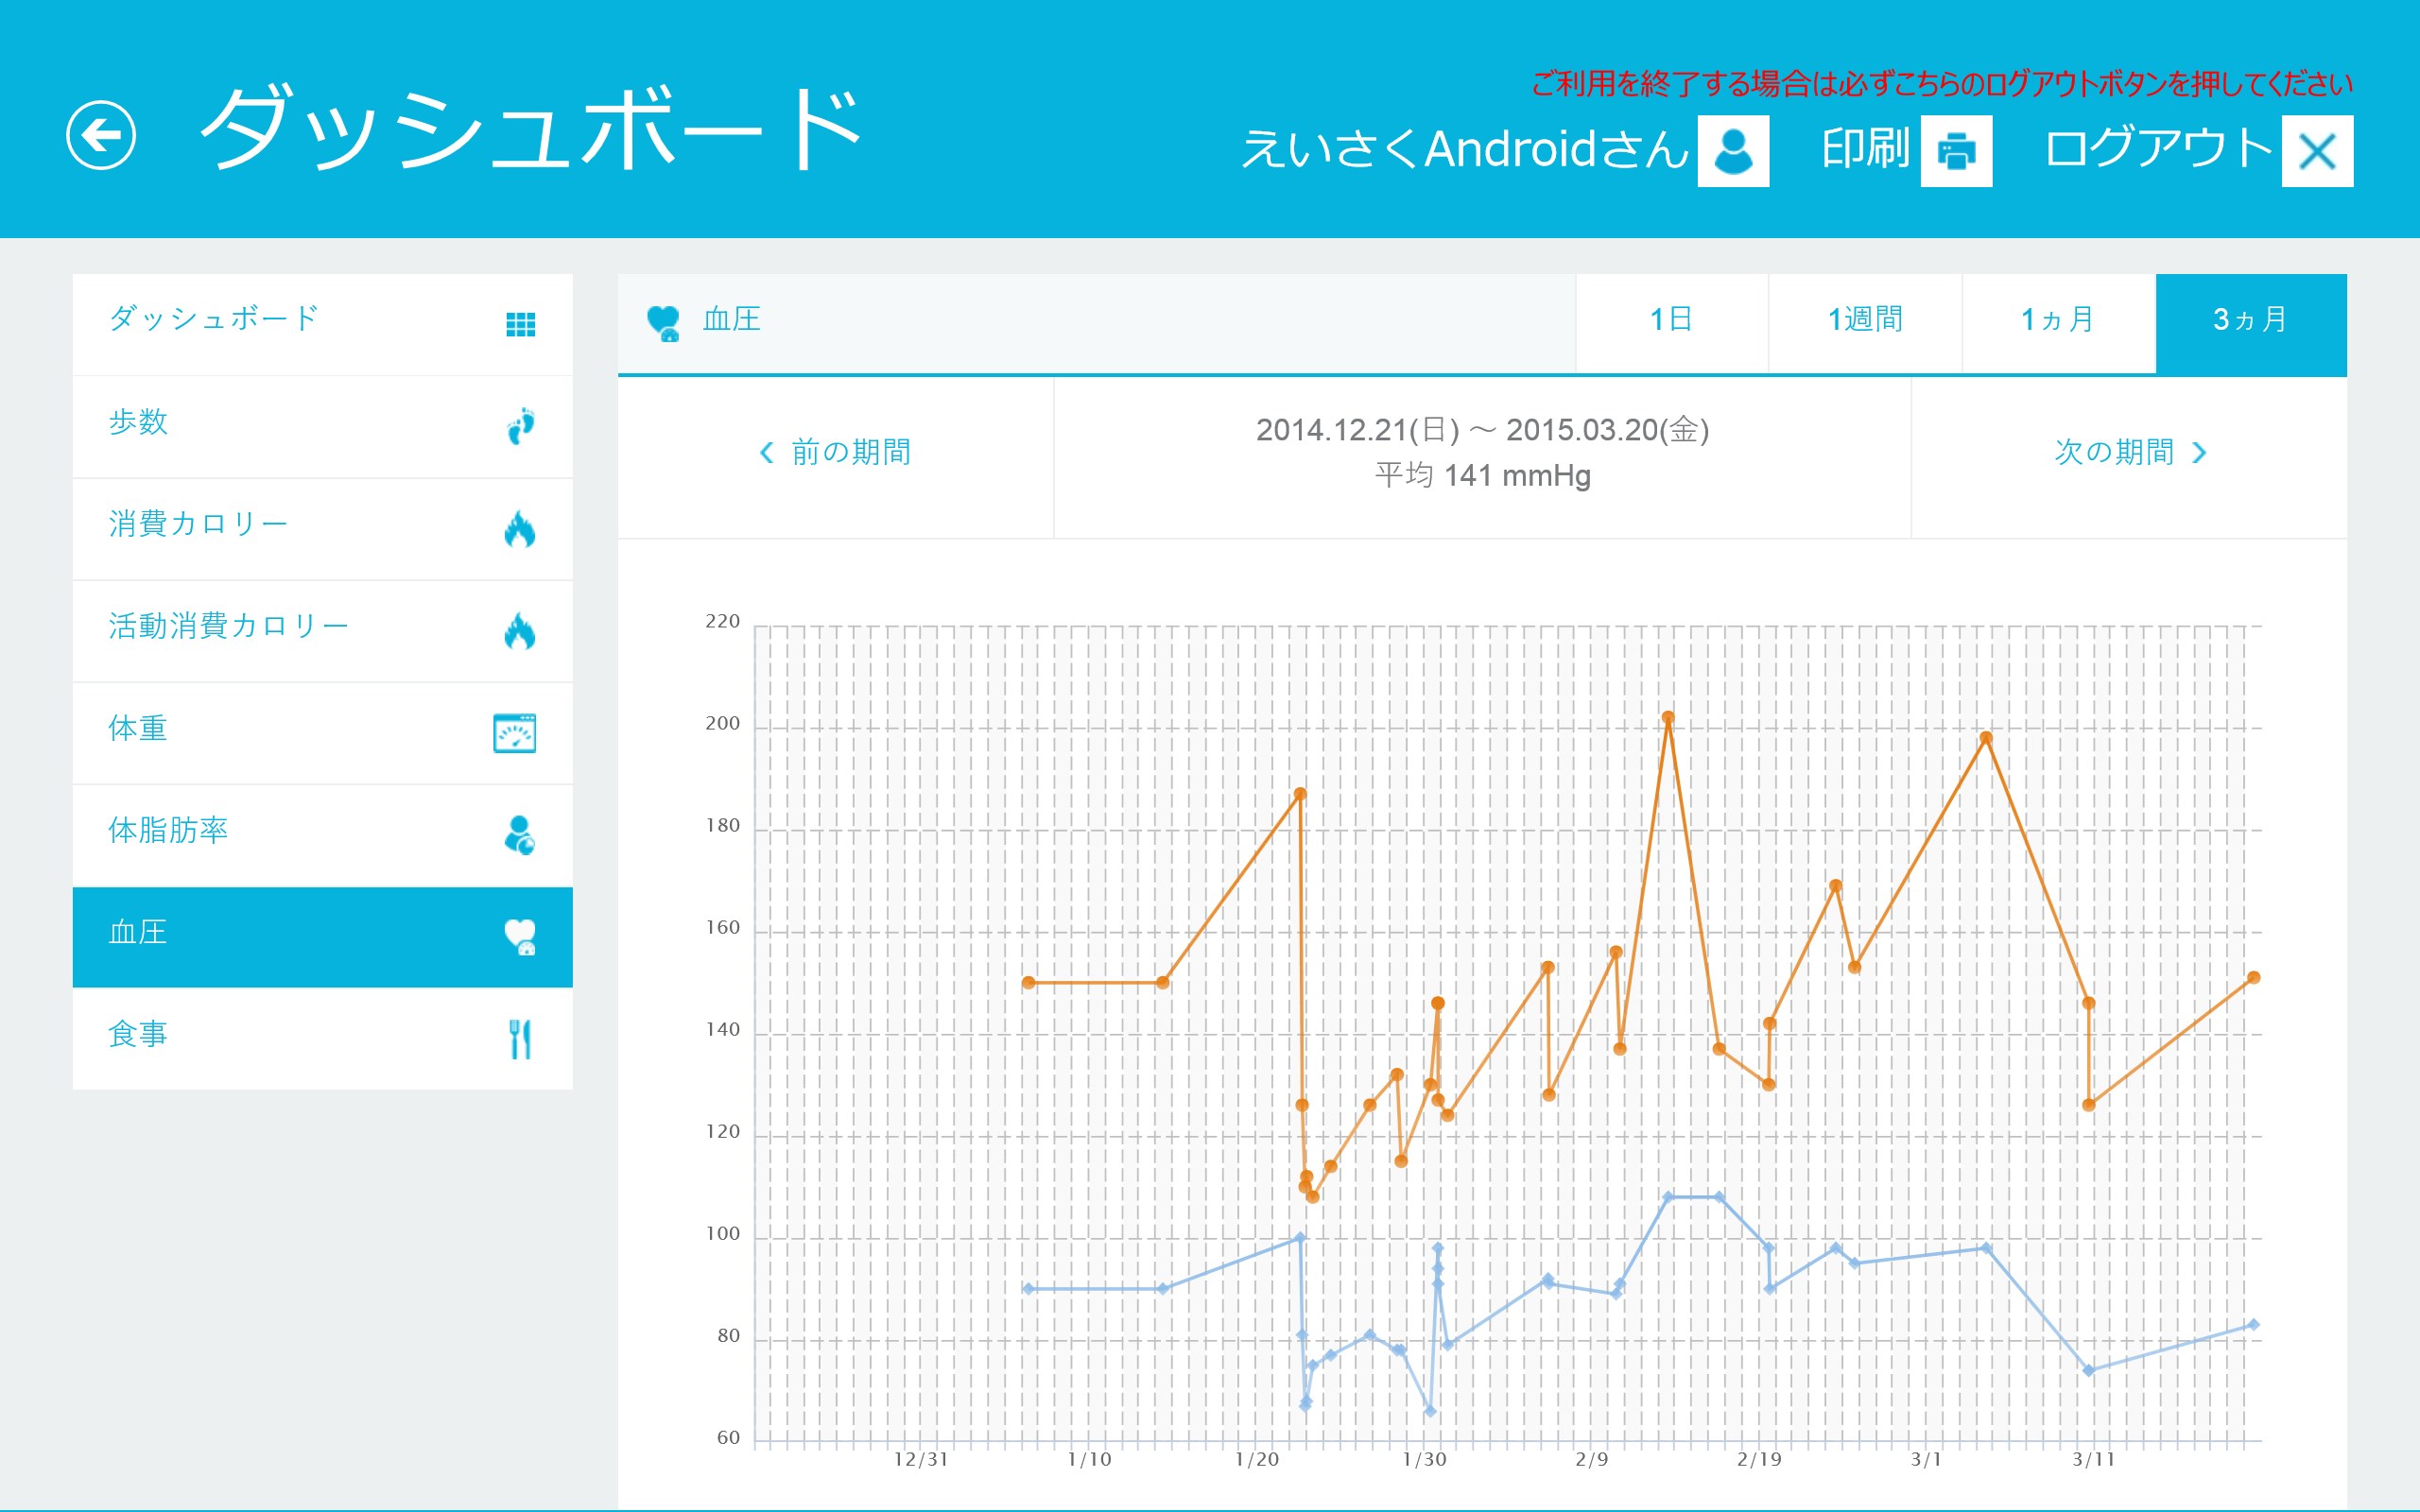2420x1512 pixels.
Task: Advance to next period with right chevron
Action: [x=2199, y=453]
